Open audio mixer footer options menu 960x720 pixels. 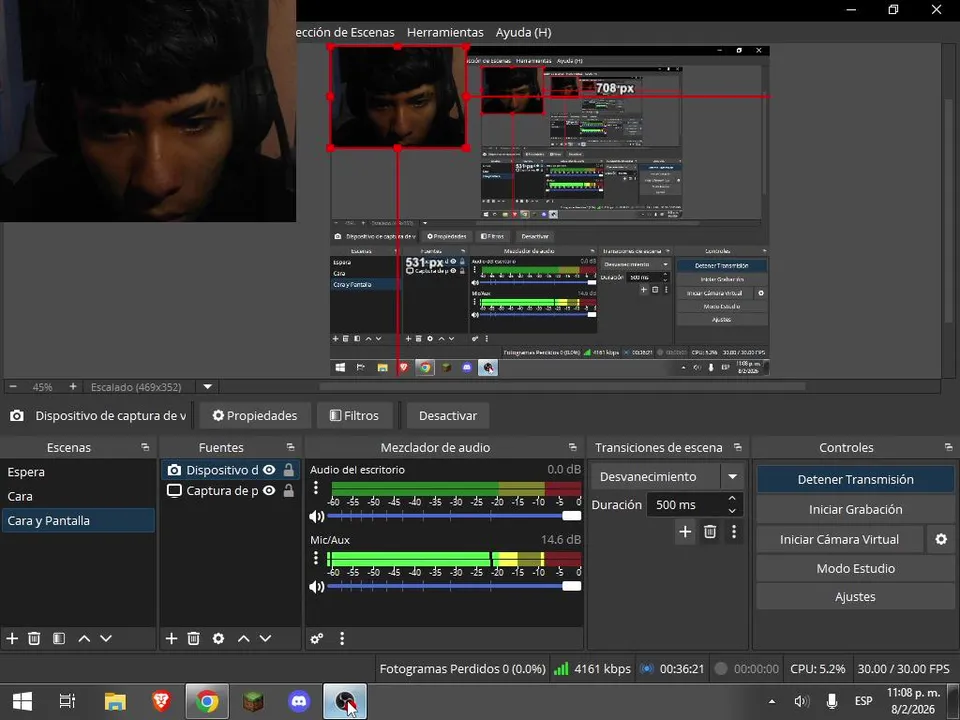[x=342, y=639]
